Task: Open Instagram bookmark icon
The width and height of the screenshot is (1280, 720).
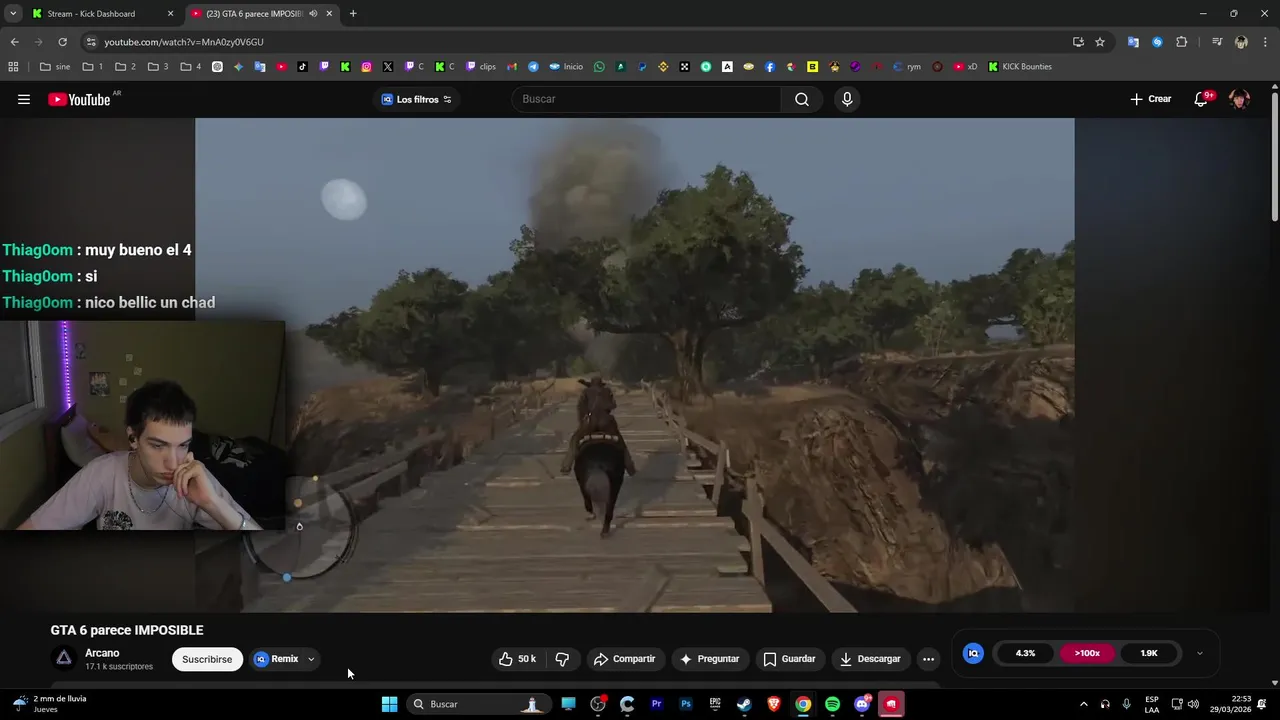Action: 367,67
